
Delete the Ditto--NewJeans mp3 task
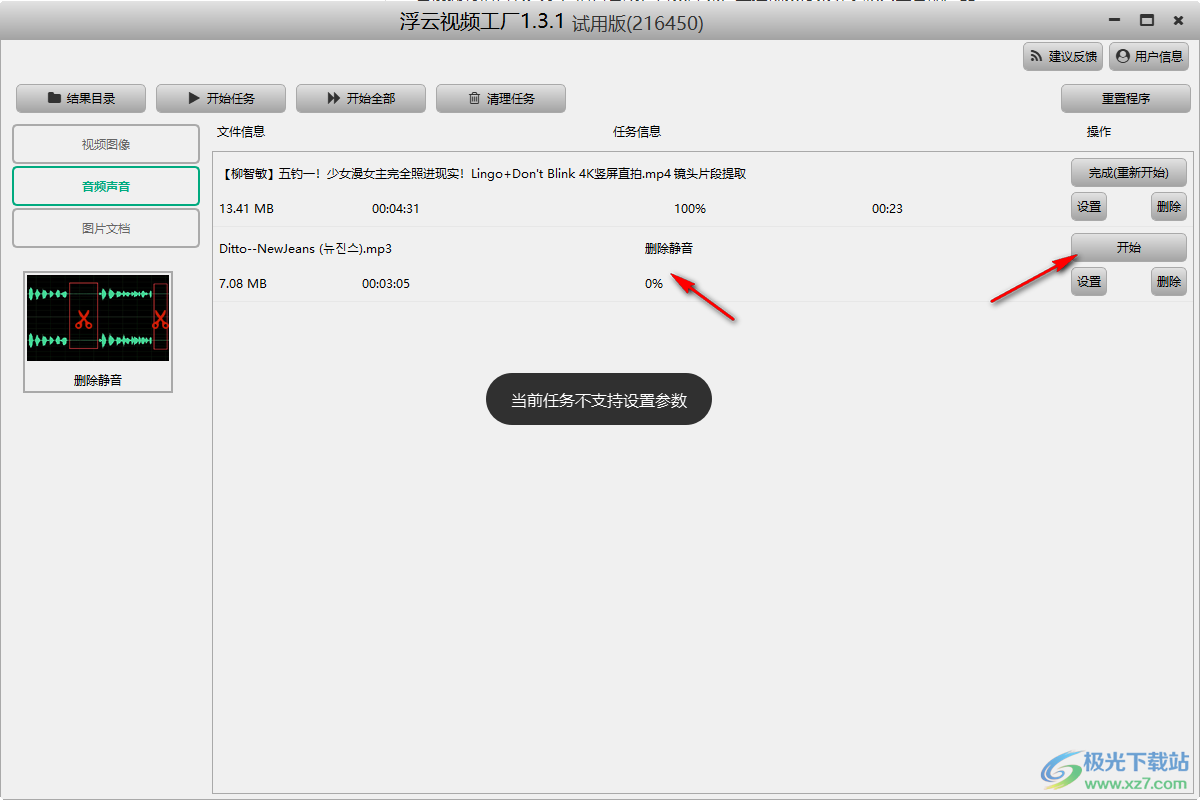click(x=1168, y=282)
